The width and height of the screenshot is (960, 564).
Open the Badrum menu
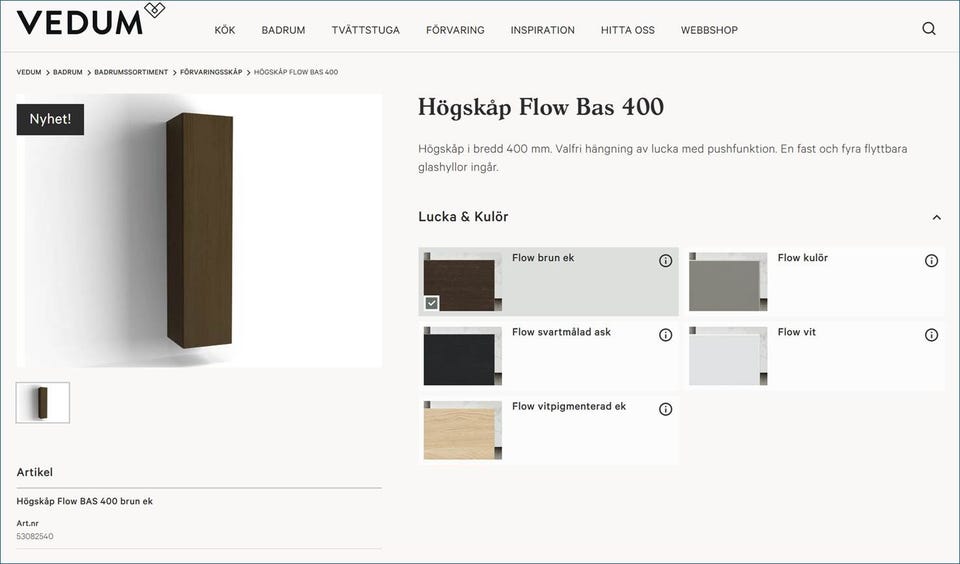point(283,30)
